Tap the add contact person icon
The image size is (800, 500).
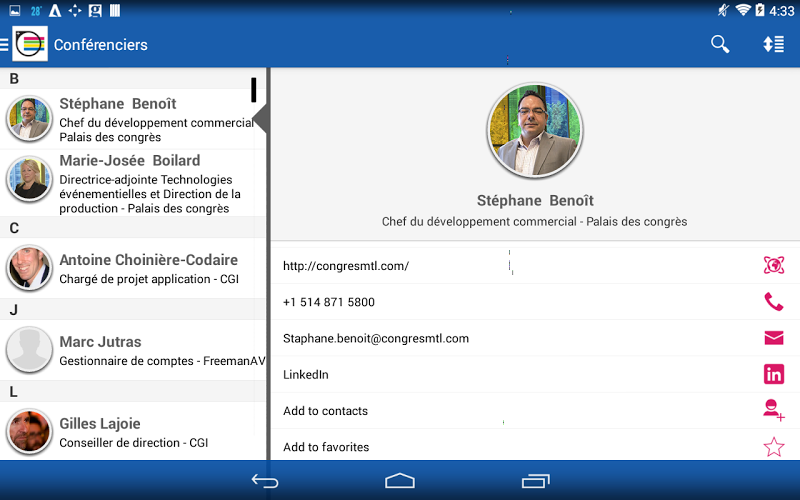(x=773, y=410)
